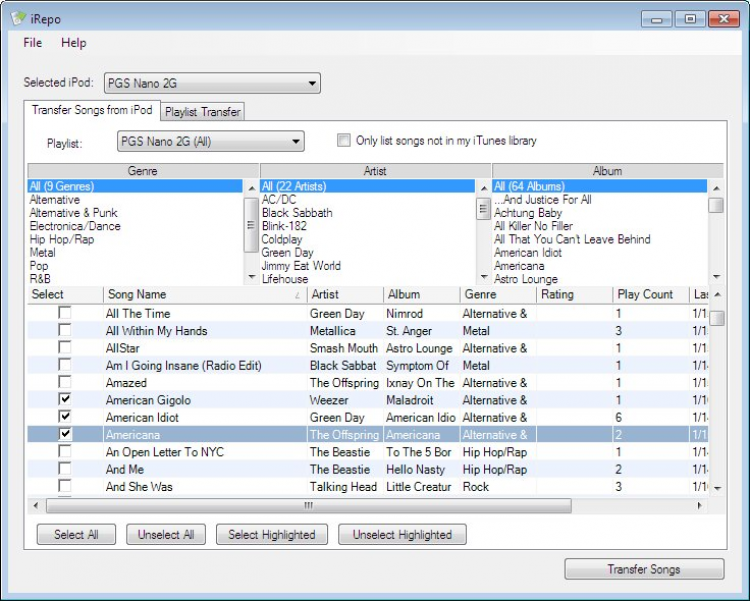Check the box for And She Was
Screen dimensions: 750x601
pos(65,486)
